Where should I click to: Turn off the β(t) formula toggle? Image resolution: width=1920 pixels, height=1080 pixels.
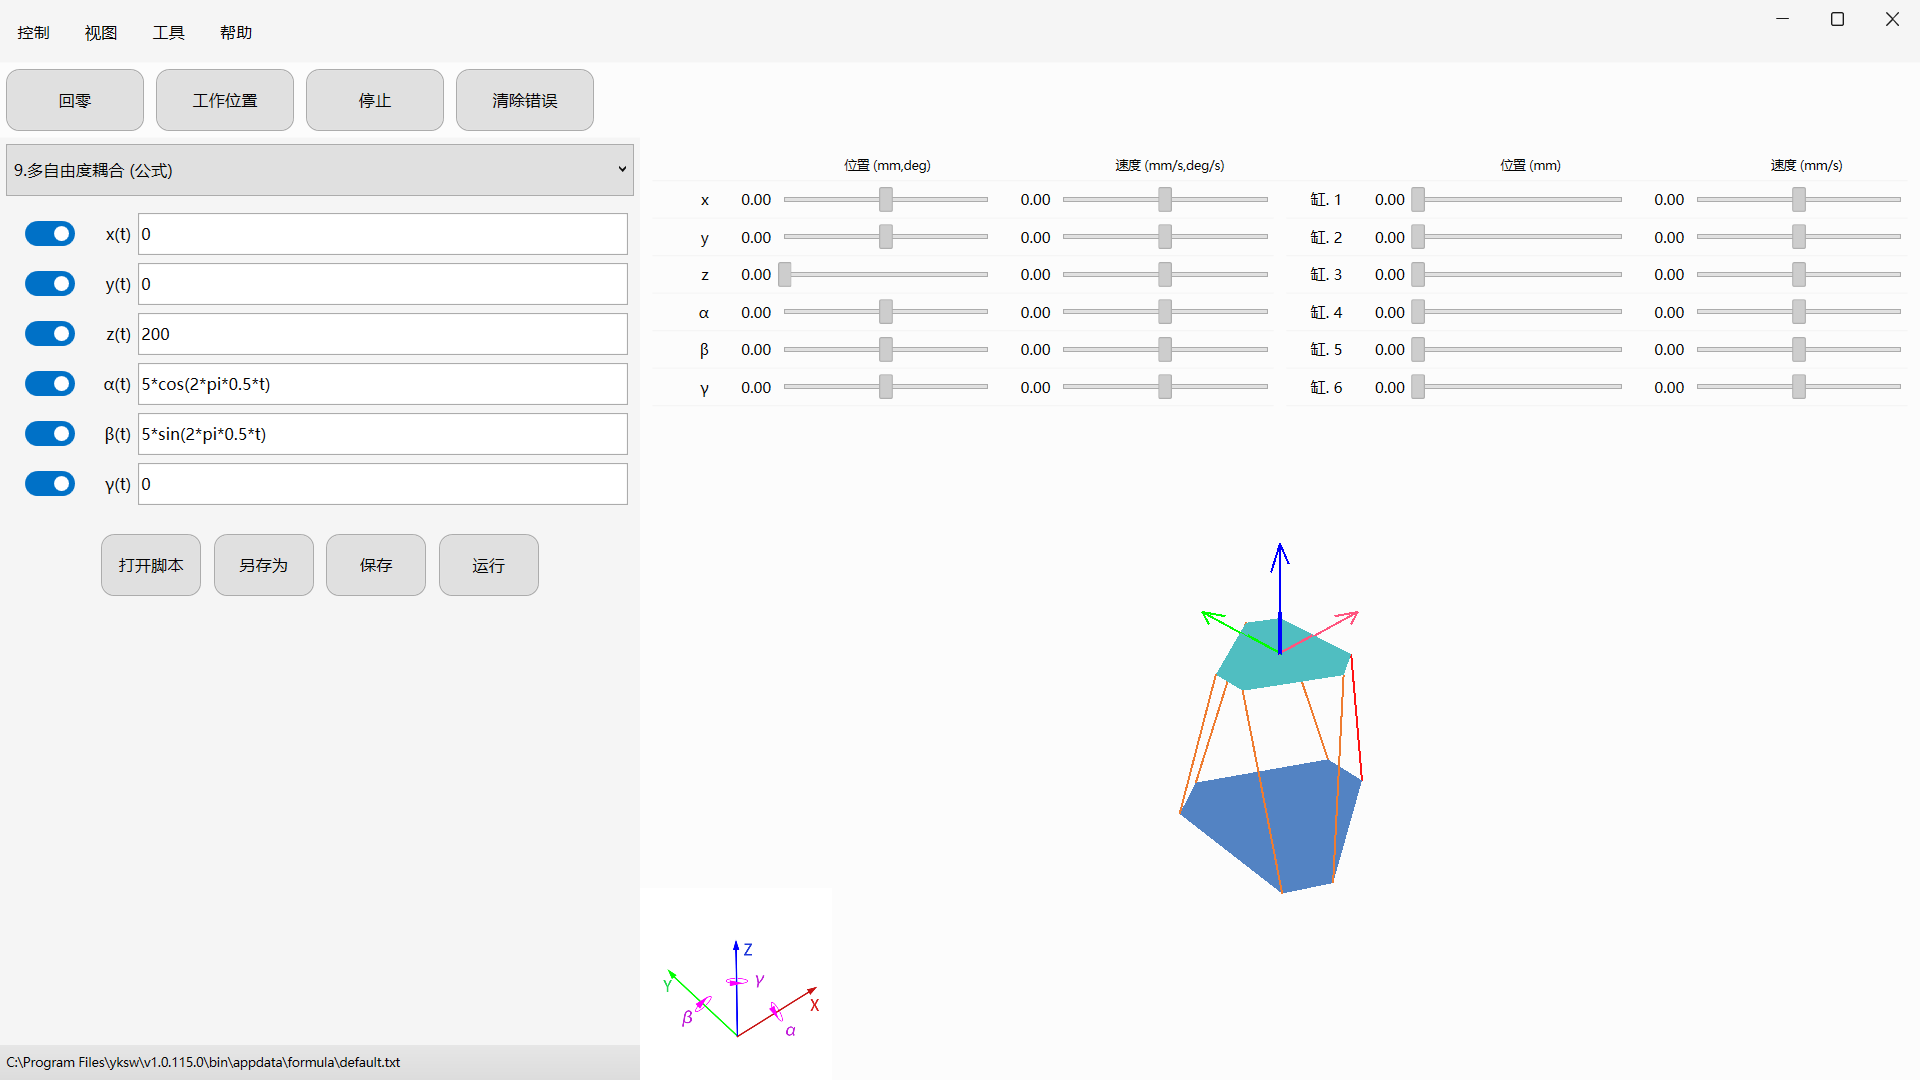50,434
